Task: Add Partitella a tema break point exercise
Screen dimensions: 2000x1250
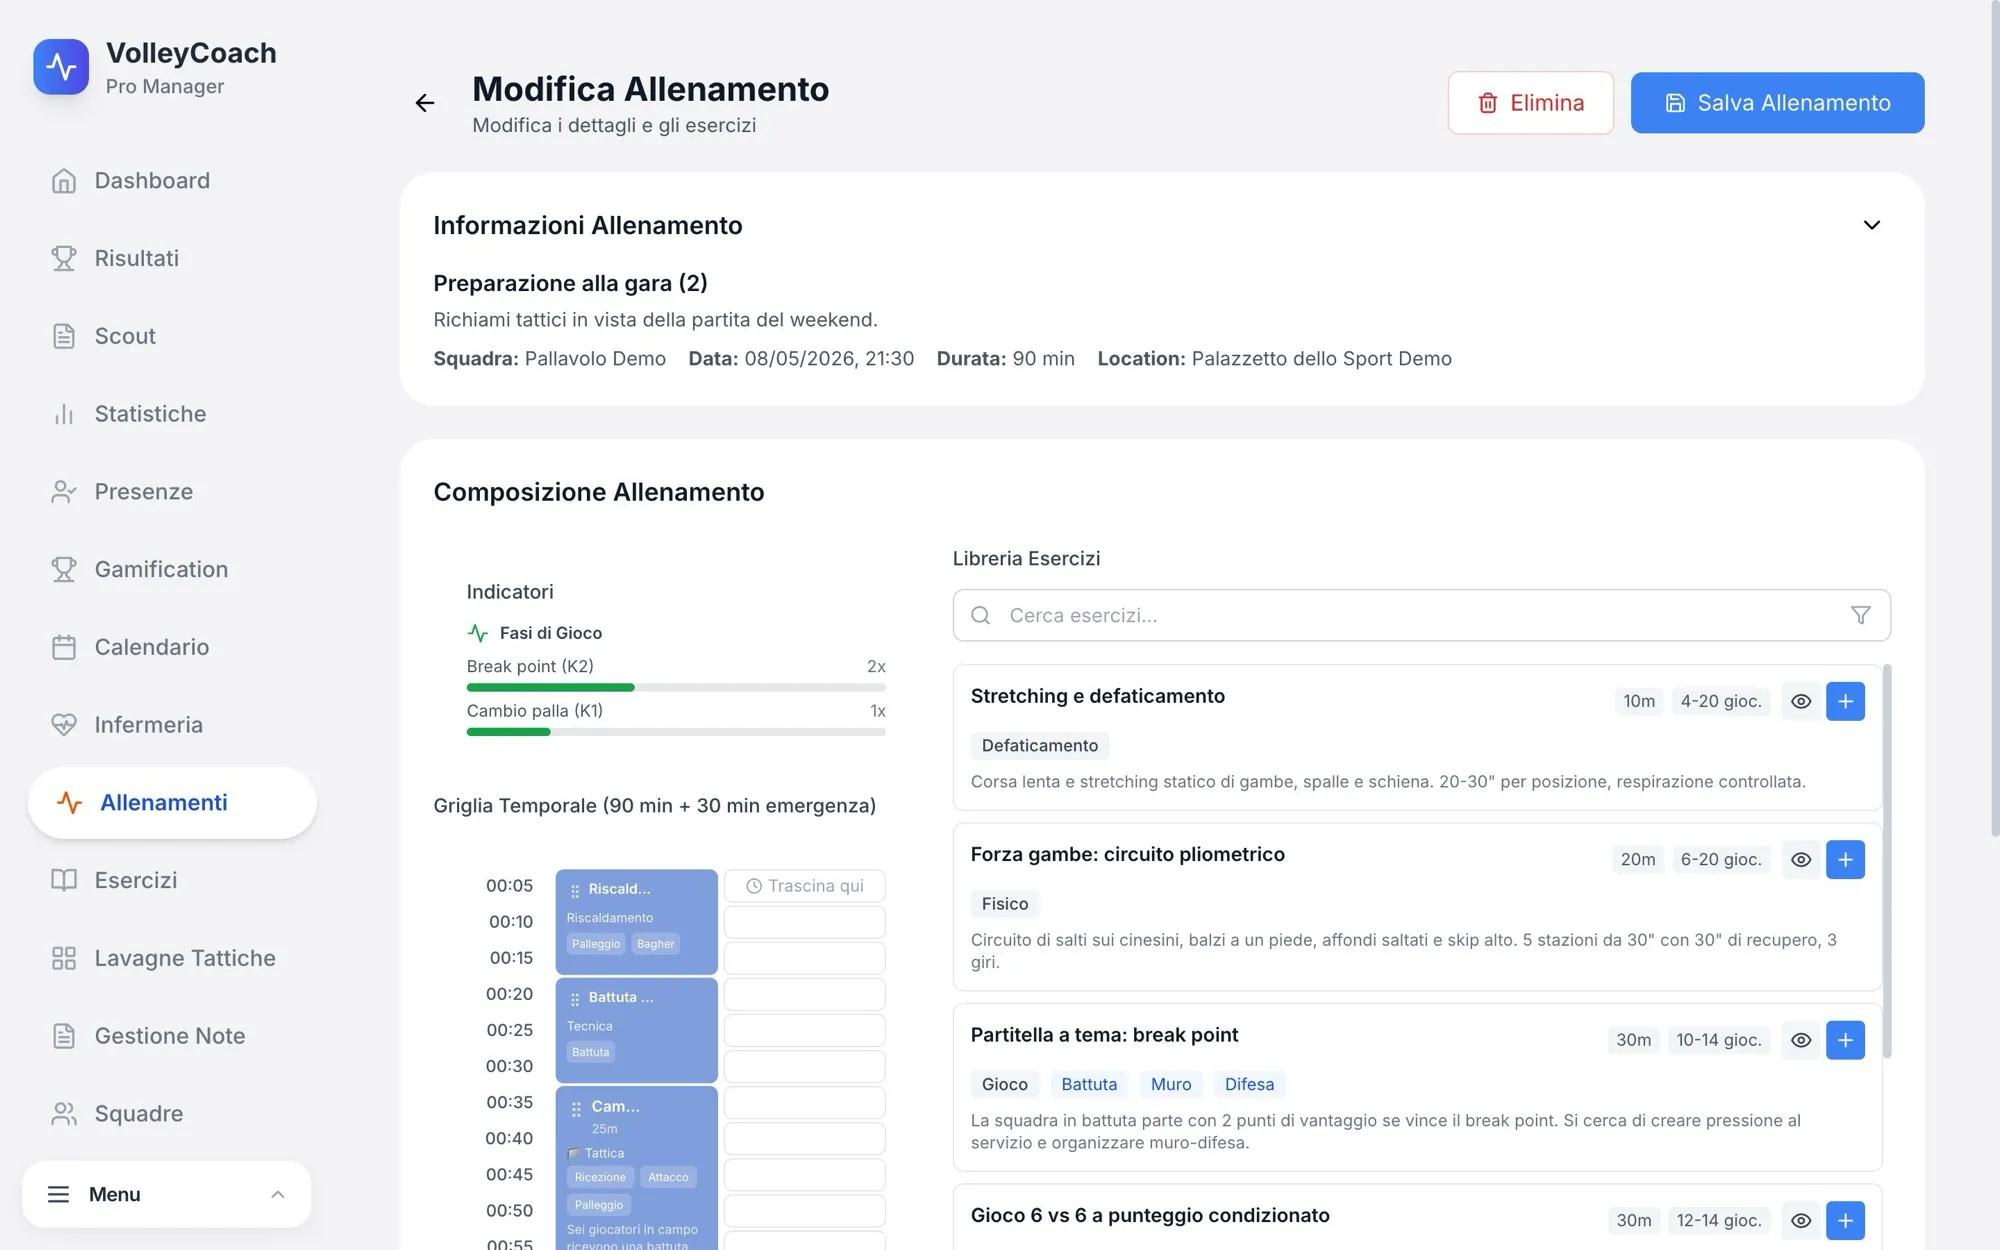Action: coord(1845,1040)
